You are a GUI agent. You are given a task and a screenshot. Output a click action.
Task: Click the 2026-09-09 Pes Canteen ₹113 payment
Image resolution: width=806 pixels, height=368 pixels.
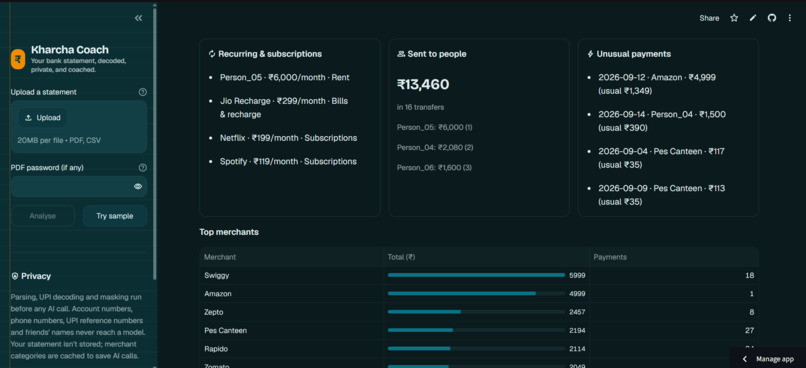click(x=662, y=195)
